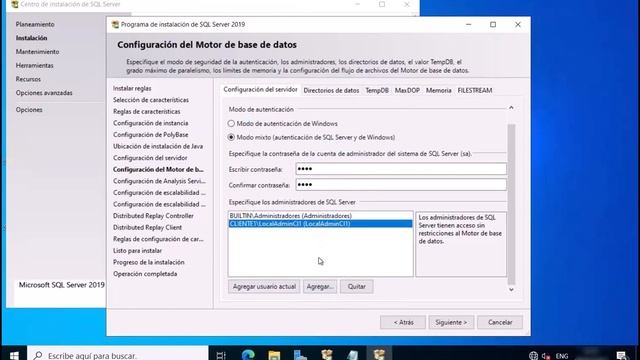640x360 pixels.
Task: Open File Explorer from the taskbar
Action: 274,355
